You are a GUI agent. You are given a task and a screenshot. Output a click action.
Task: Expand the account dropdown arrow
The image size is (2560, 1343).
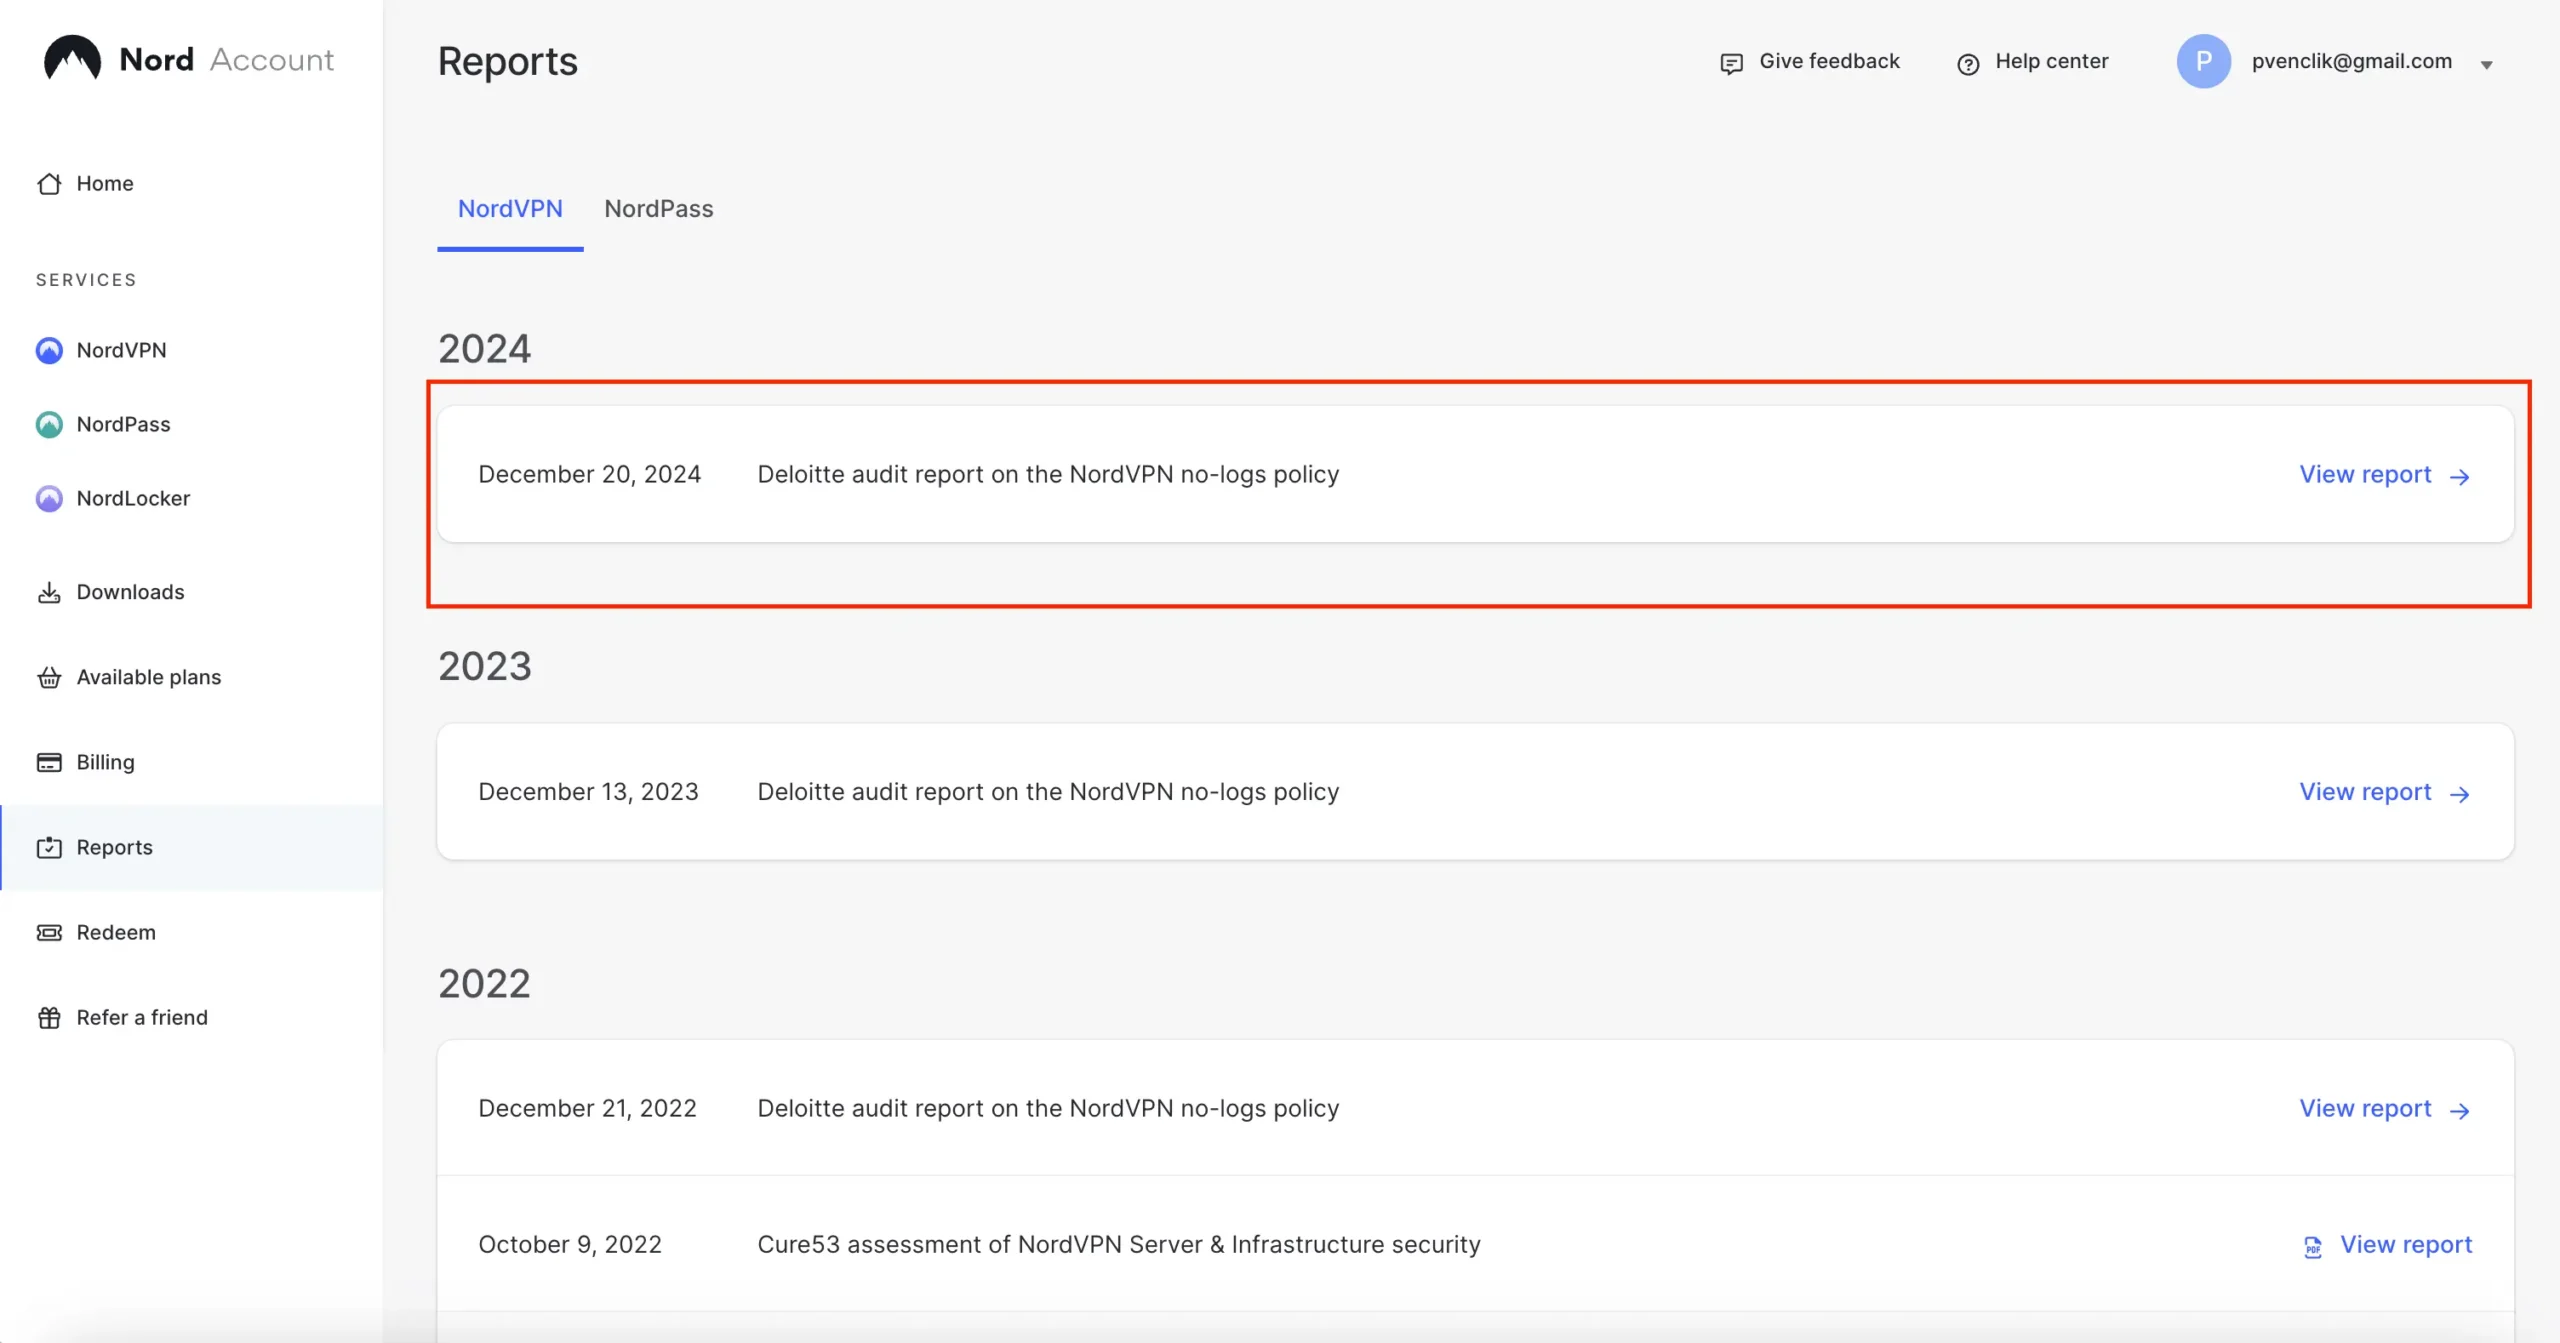click(2486, 65)
